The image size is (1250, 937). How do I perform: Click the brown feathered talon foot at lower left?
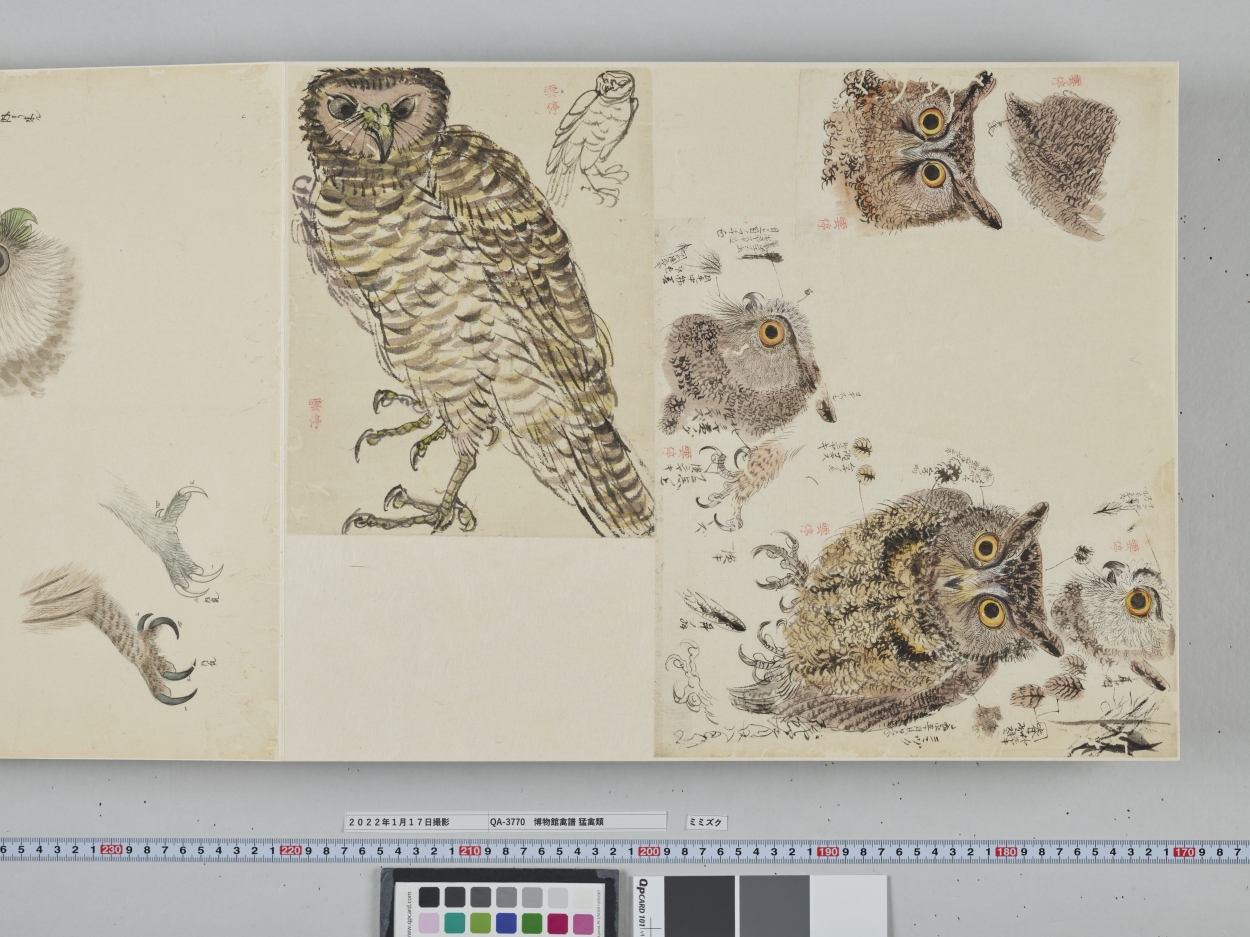pyautogui.click(x=109, y=635)
